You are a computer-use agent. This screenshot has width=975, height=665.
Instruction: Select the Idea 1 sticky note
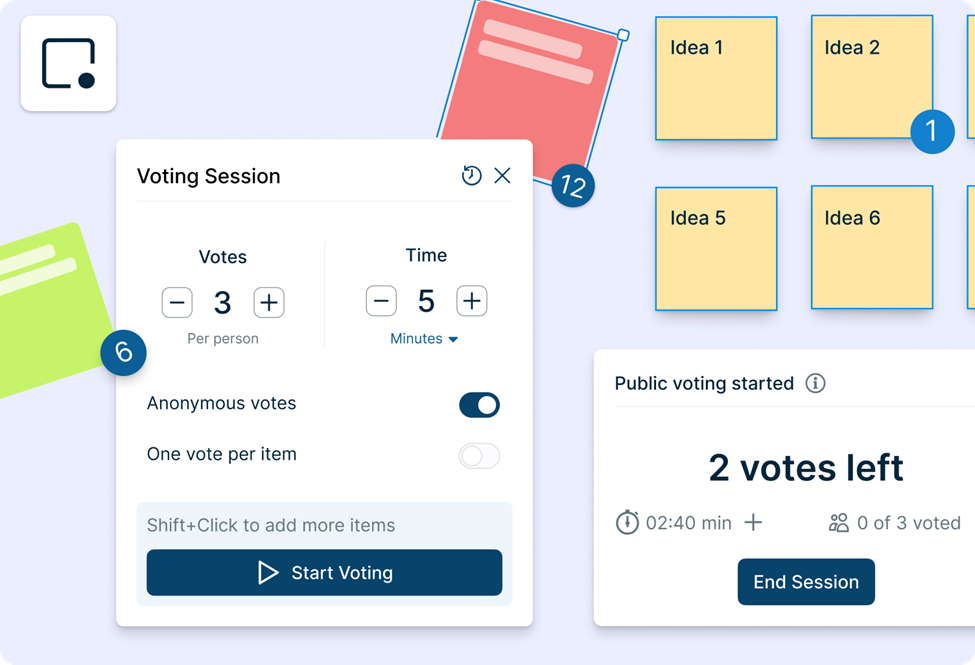coord(716,78)
